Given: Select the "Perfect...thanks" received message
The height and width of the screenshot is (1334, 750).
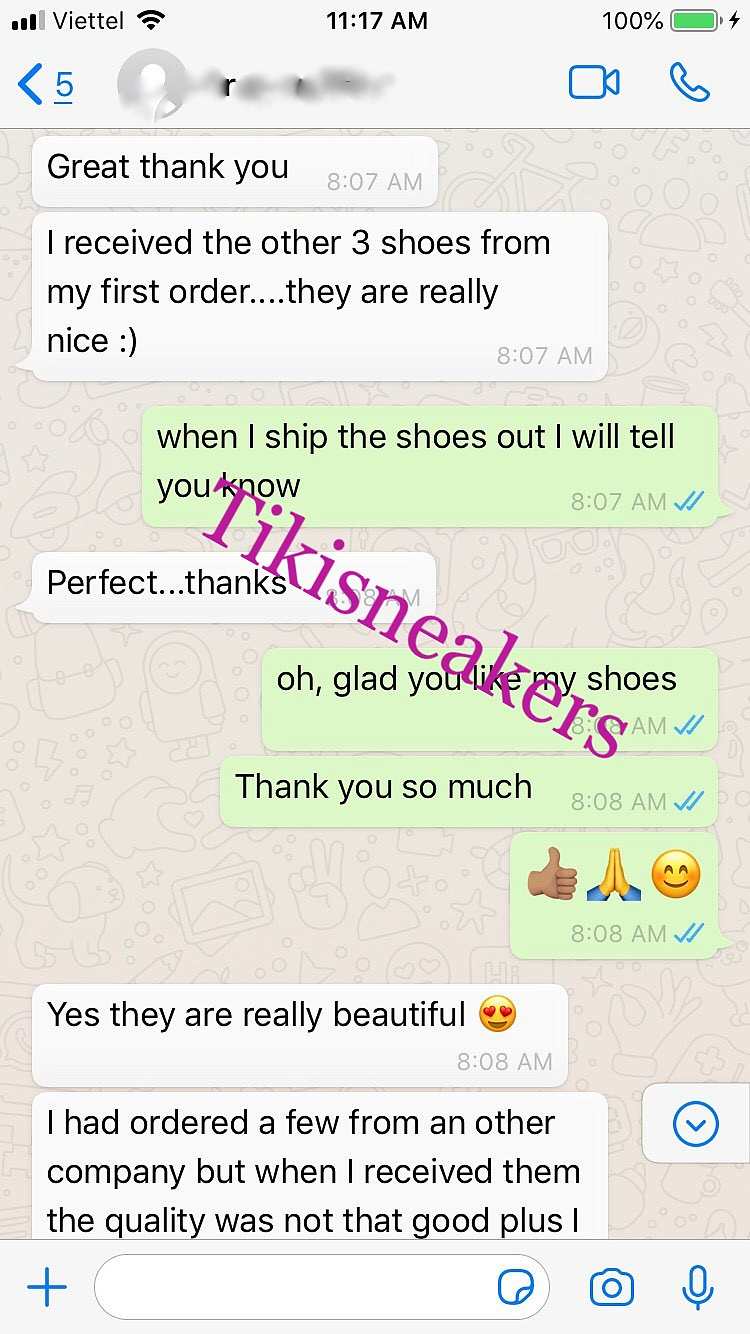Looking at the screenshot, I should [x=234, y=588].
